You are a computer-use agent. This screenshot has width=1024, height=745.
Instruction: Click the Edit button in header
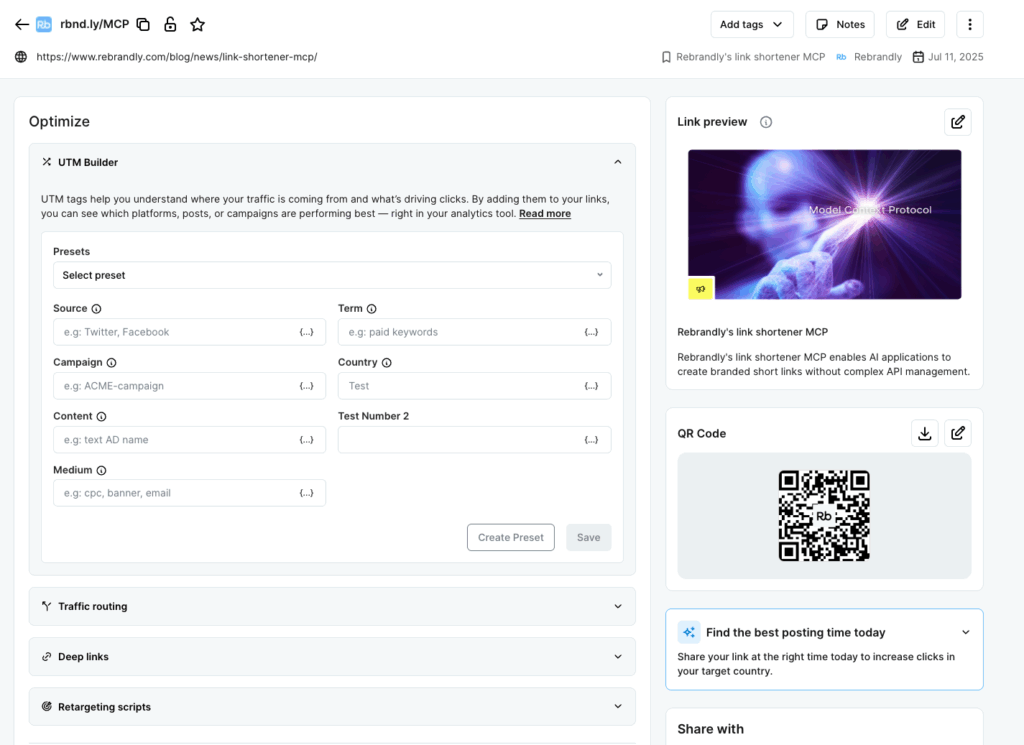(915, 25)
